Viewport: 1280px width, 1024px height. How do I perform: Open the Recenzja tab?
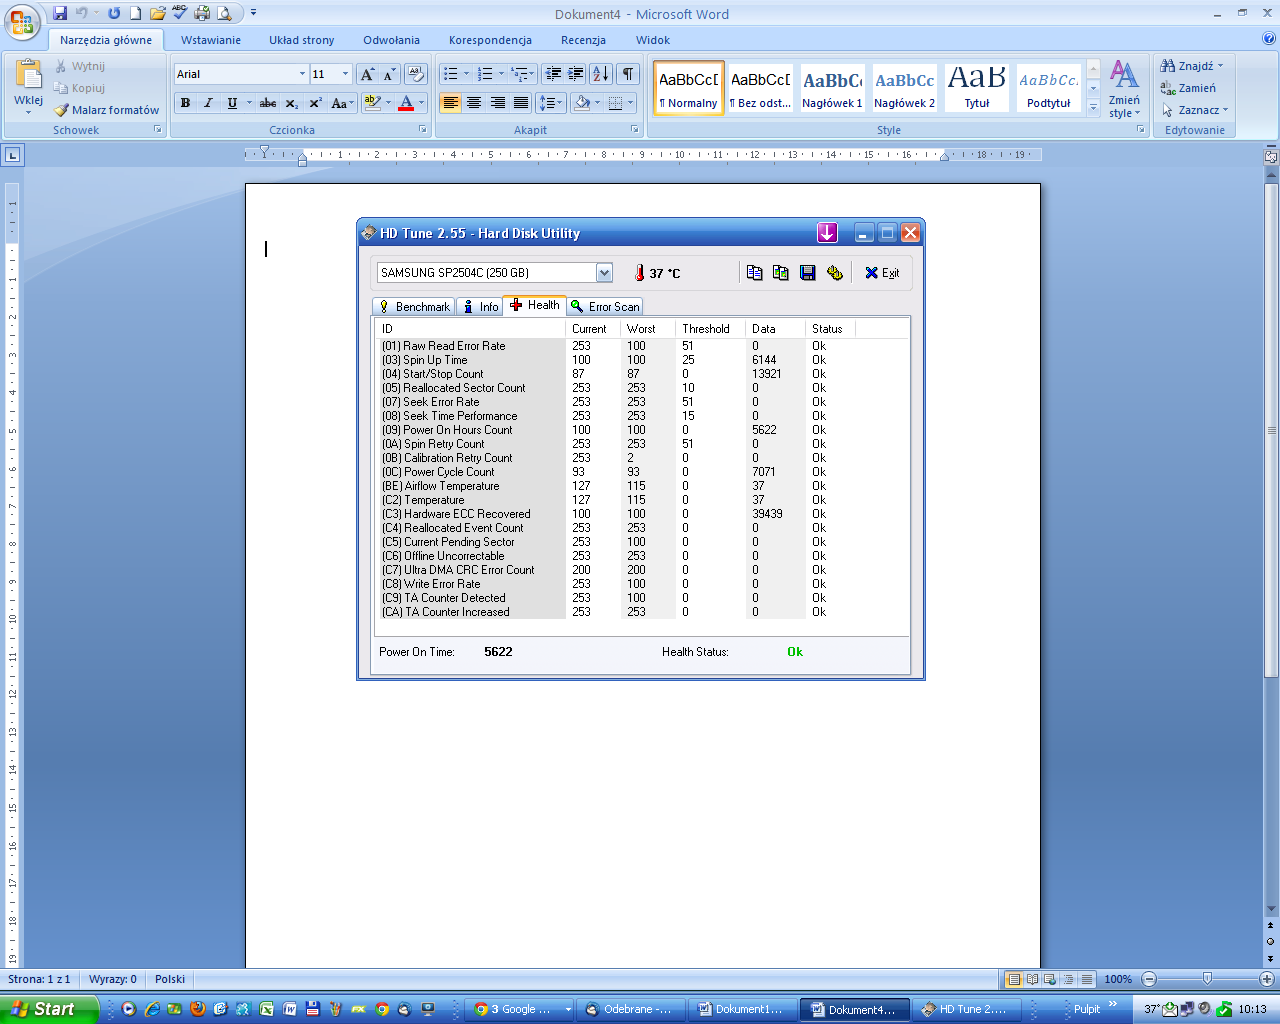583,40
